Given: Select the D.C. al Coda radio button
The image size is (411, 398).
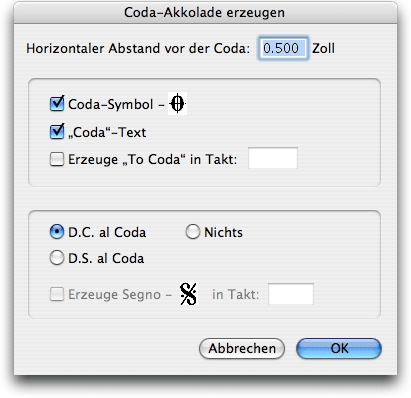Looking at the screenshot, I should pos(57,232).
